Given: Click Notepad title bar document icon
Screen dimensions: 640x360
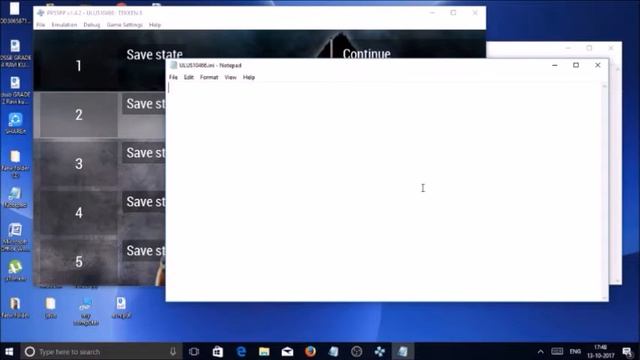Looking at the screenshot, I should 173,65.
